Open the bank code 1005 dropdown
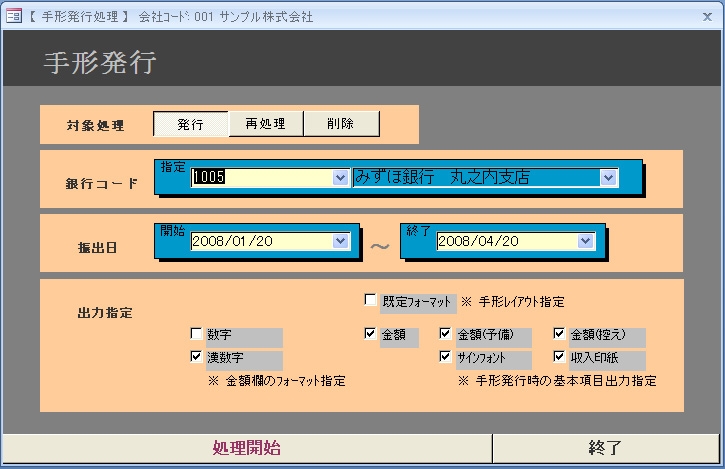This screenshot has width=725, height=469. (341, 178)
